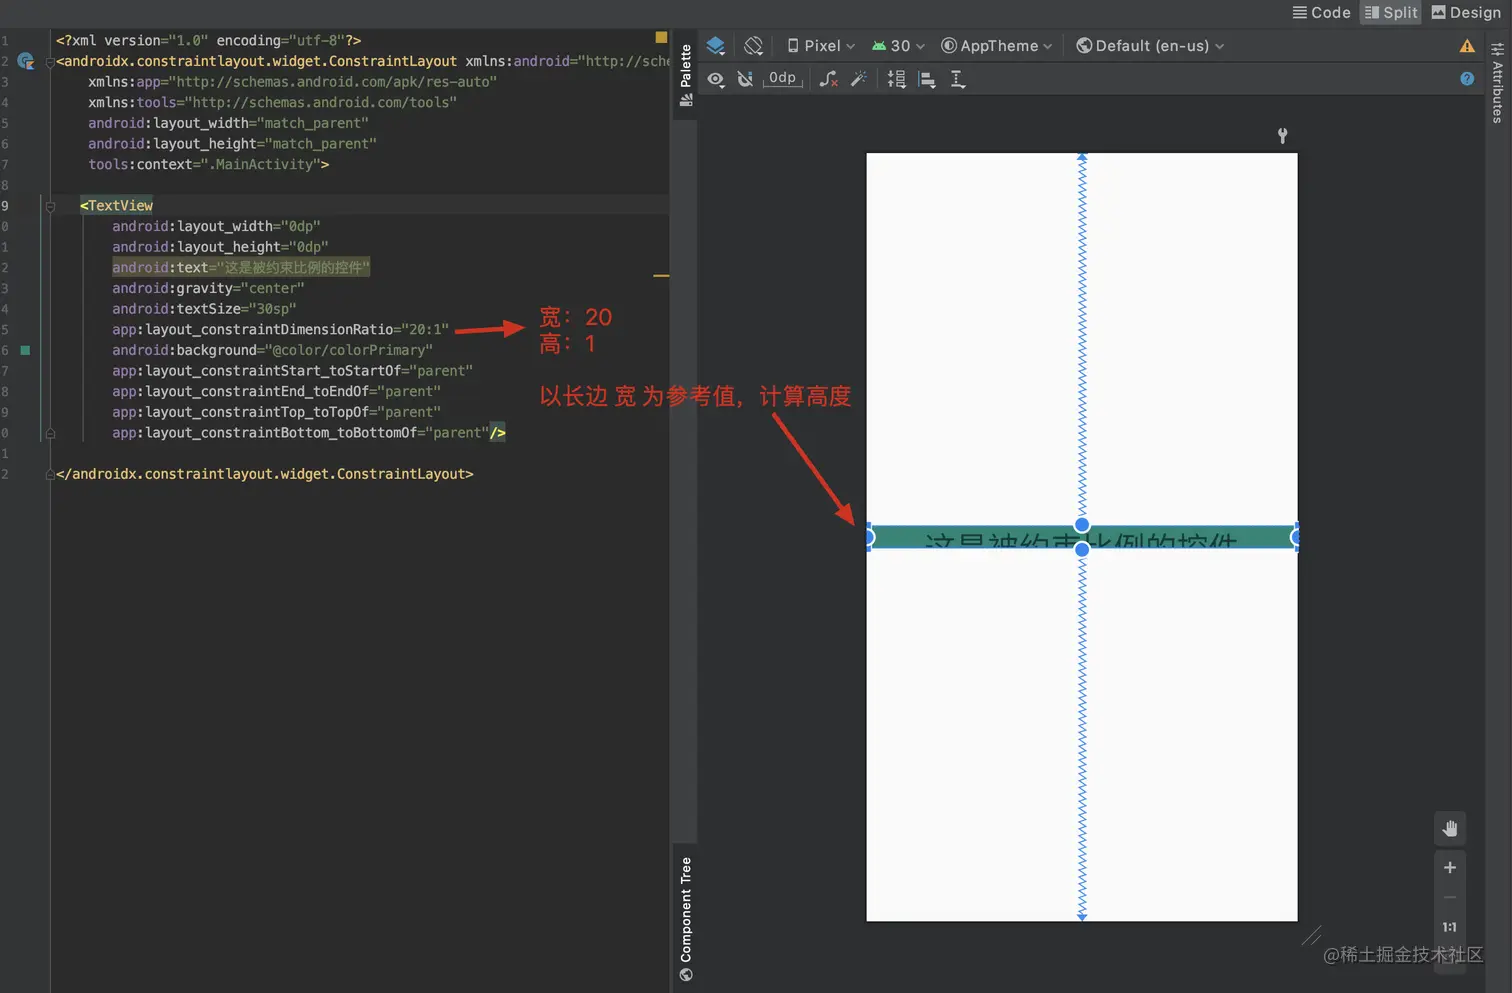Click the yellow warning stripe mark in the editor
The image size is (1512, 993).
click(661, 275)
